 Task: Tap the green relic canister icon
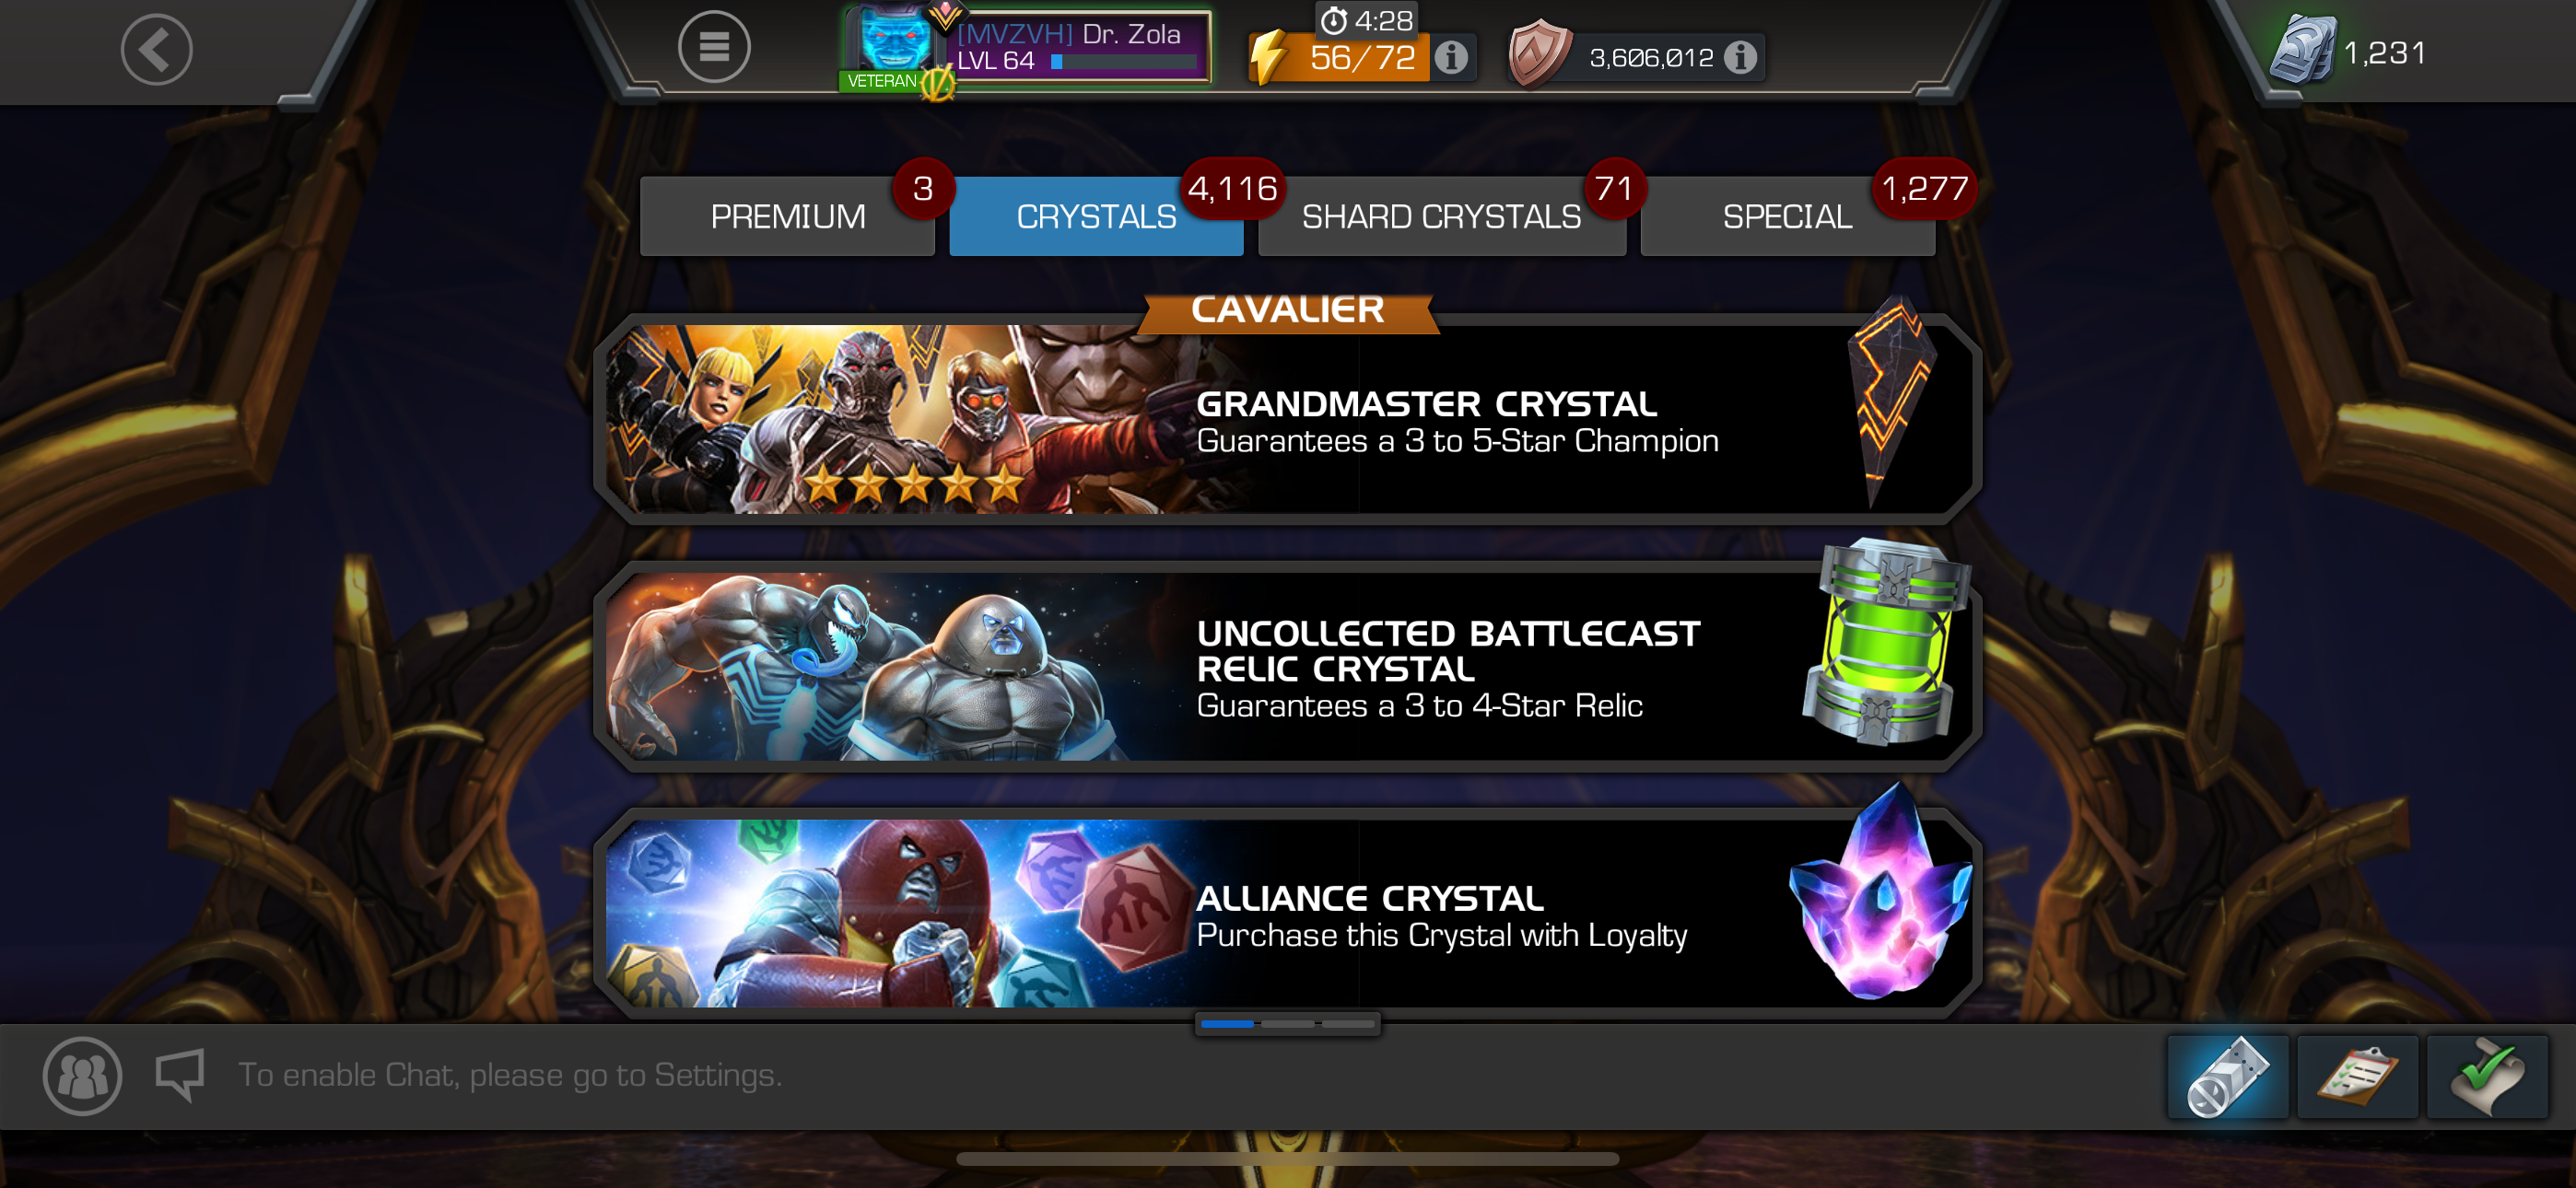(1885, 641)
